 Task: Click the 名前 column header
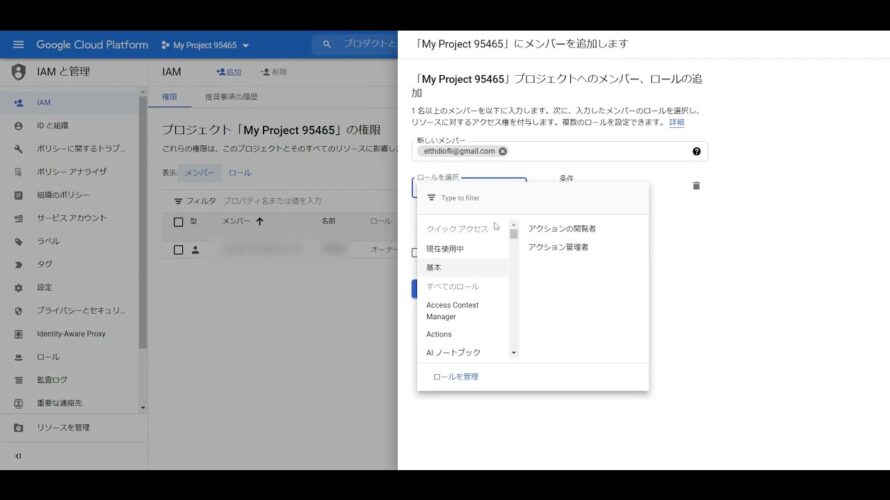point(329,221)
